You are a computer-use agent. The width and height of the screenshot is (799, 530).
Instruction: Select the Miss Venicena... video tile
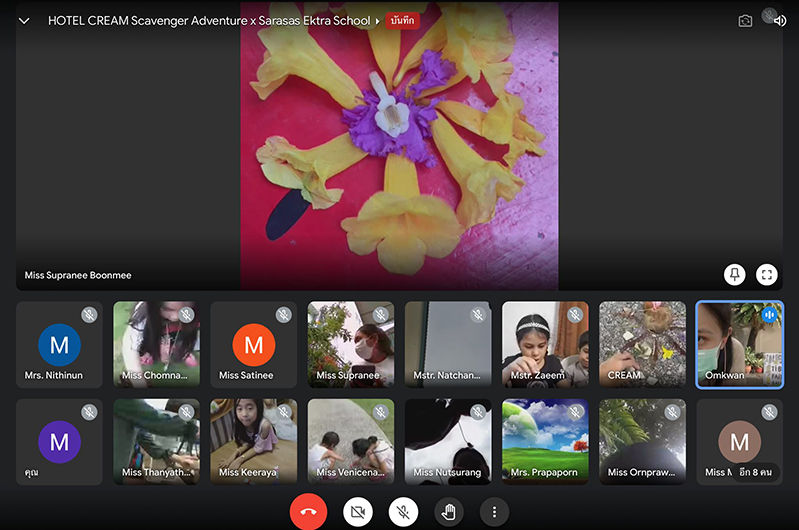point(351,442)
